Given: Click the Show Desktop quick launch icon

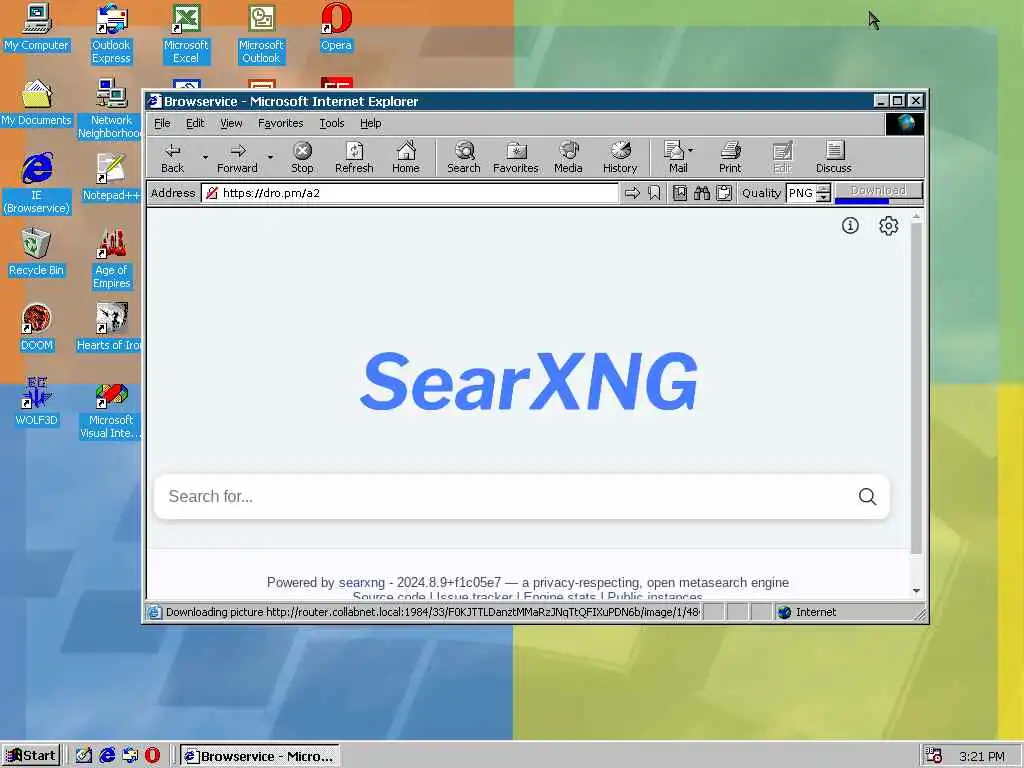Looking at the screenshot, I should click(x=84, y=756).
